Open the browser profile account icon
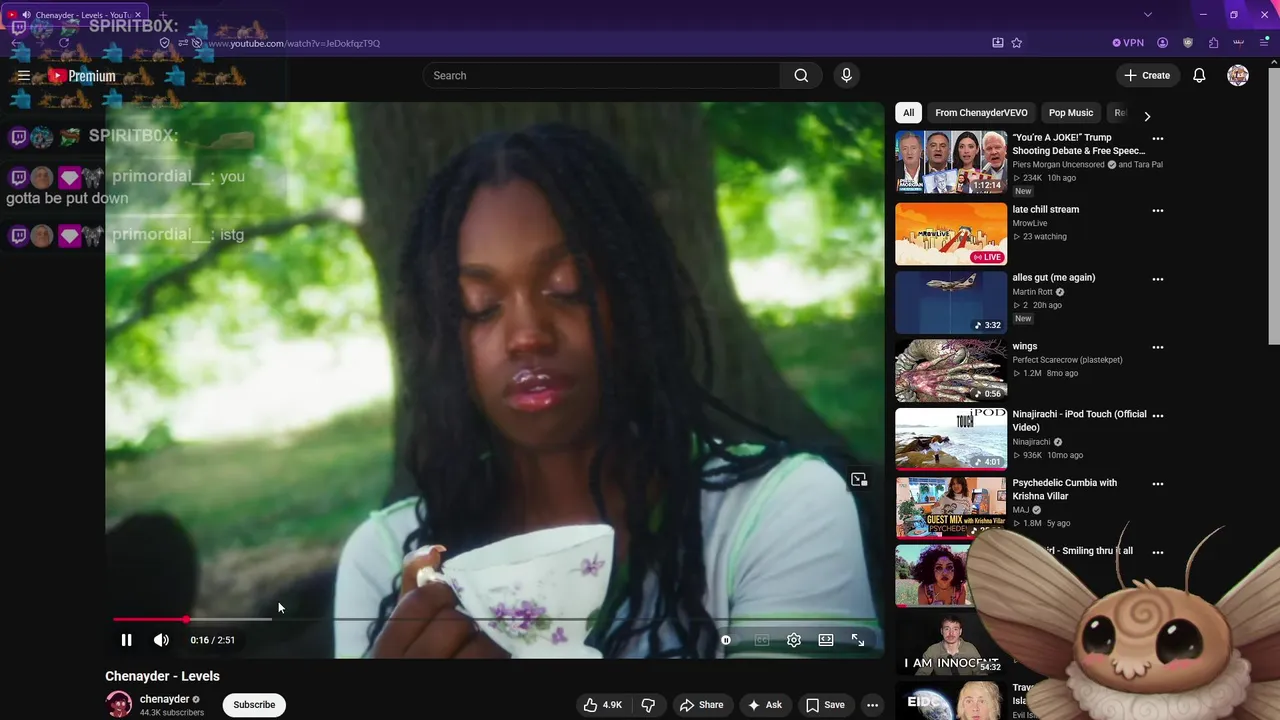Image resolution: width=1280 pixels, height=720 pixels. [1163, 43]
